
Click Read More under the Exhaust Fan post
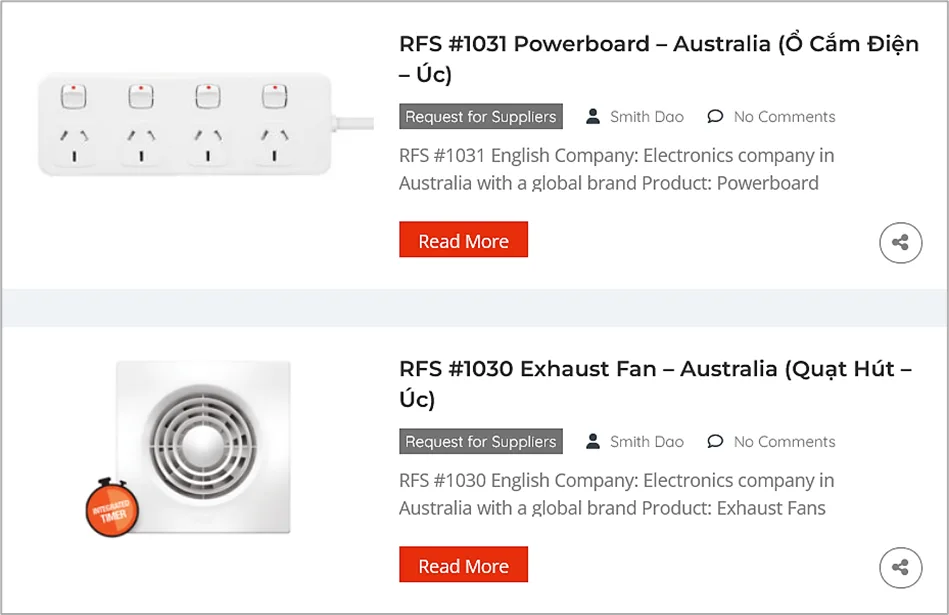(x=464, y=565)
